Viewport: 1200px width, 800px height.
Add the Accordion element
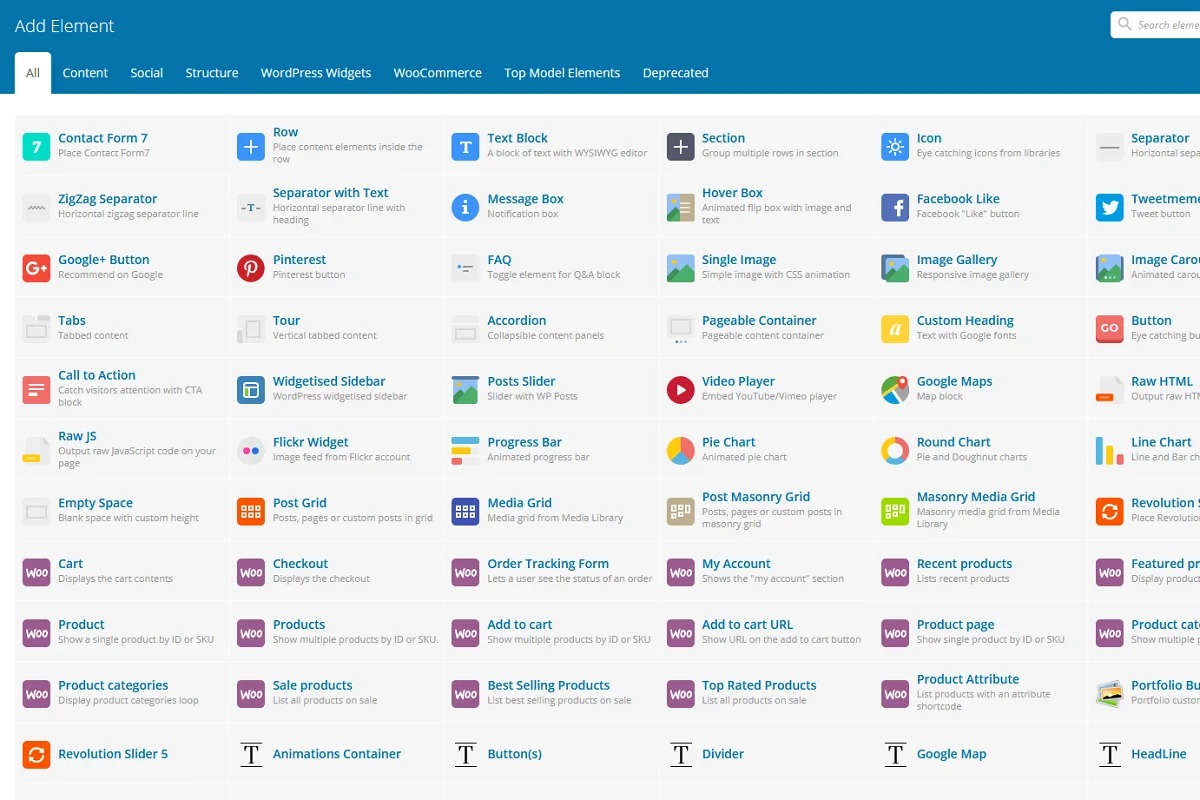(x=516, y=321)
